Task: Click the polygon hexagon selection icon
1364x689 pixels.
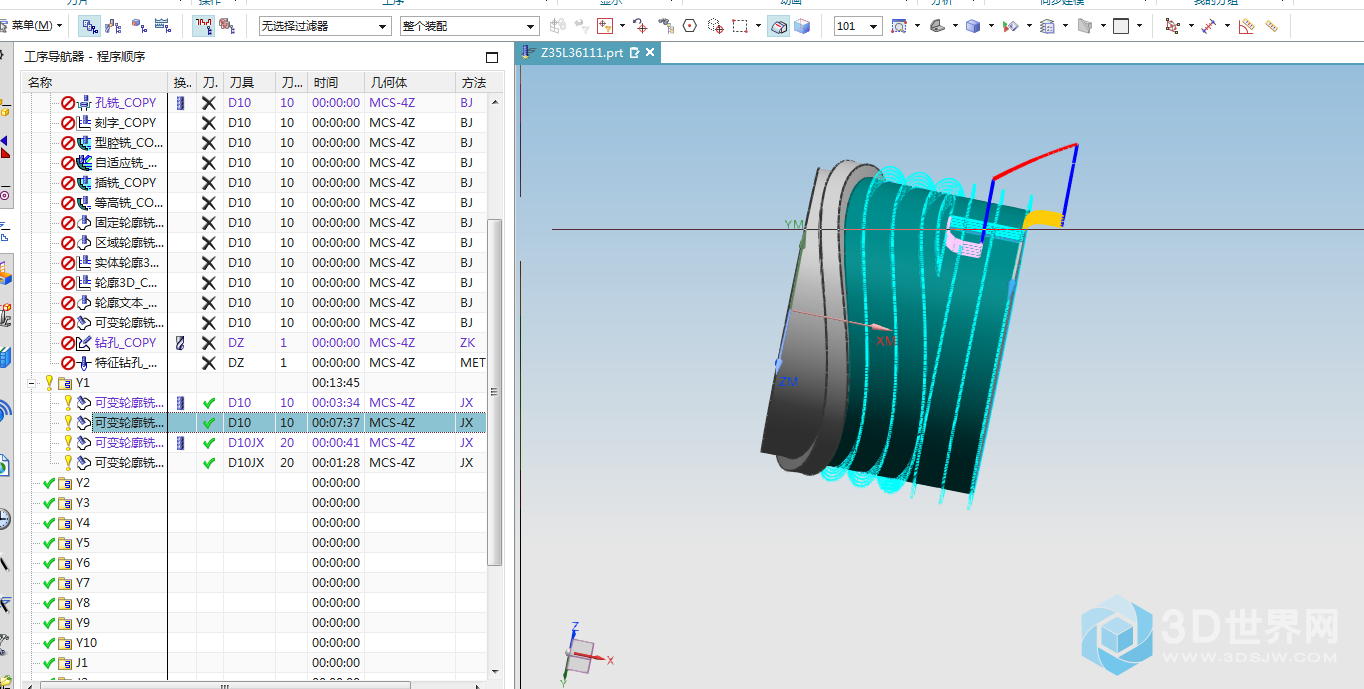Action: coord(689,26)
